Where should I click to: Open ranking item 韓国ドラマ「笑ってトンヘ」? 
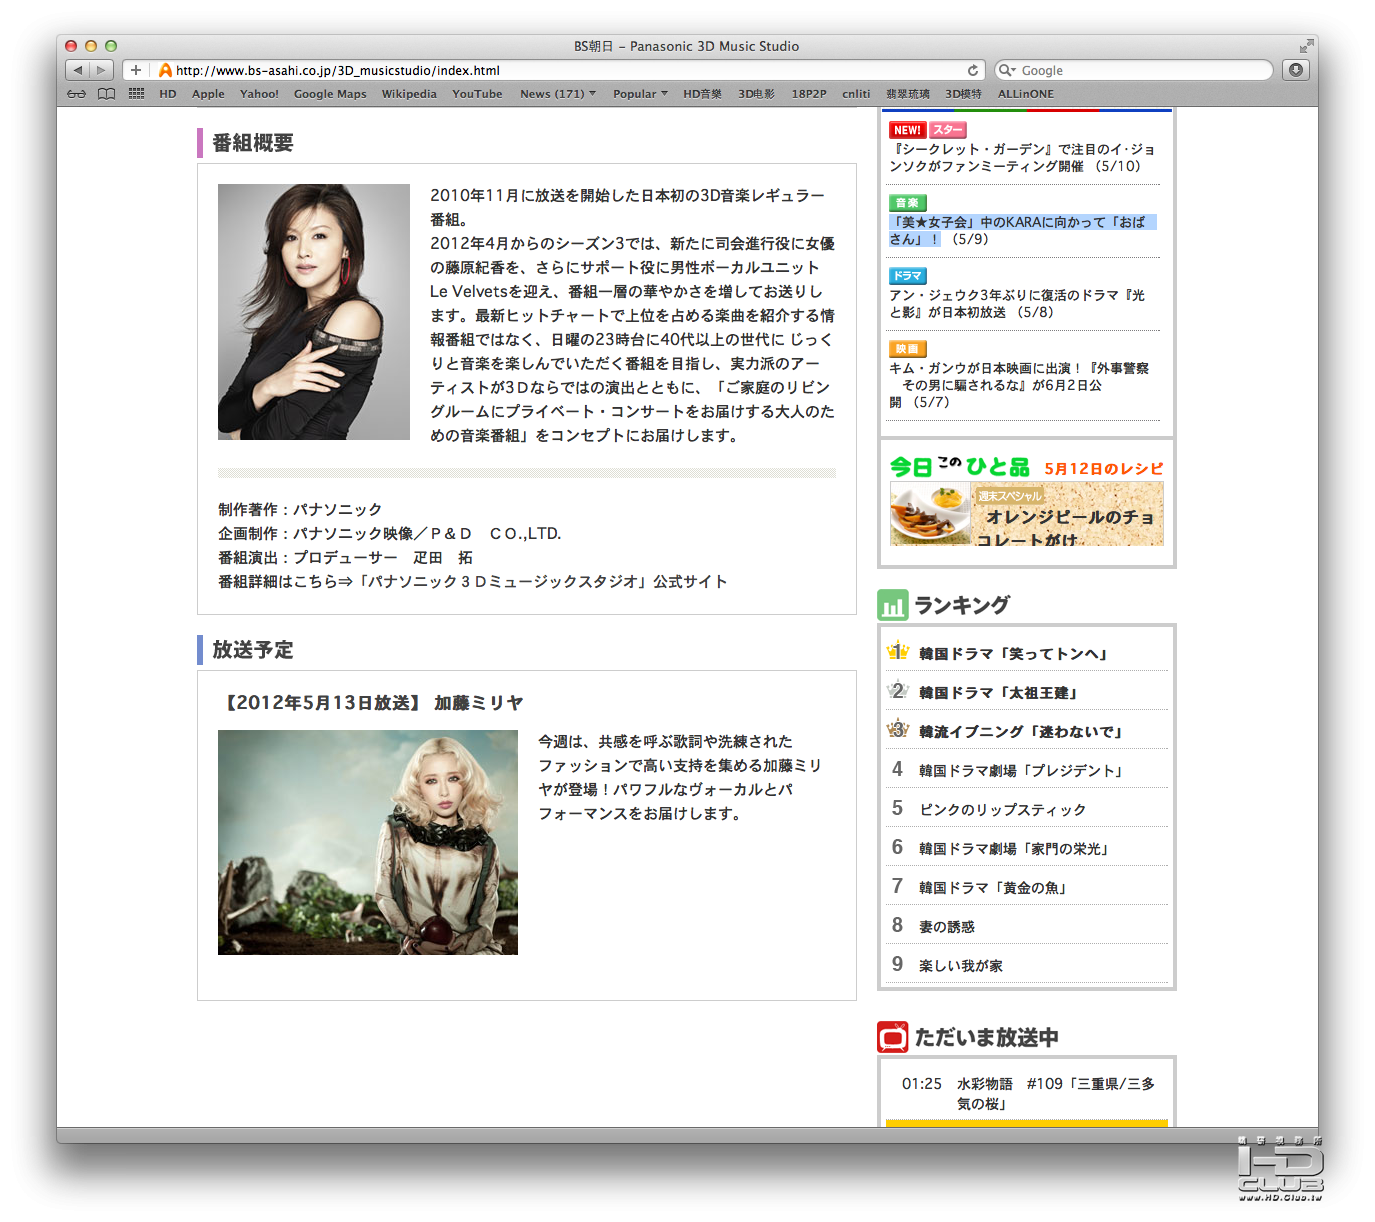pyautogui.click(x=1014, y=654)
